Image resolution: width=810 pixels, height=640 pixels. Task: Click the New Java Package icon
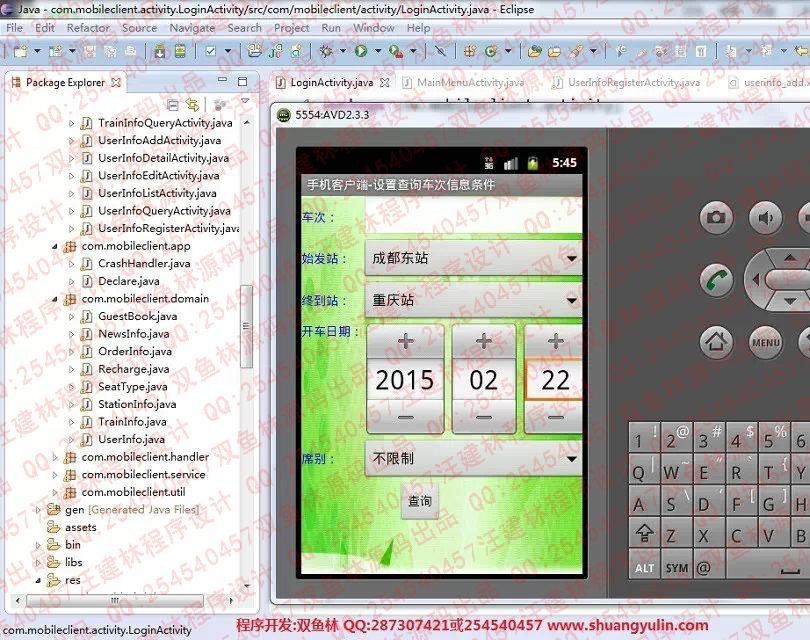pos(470,51)
